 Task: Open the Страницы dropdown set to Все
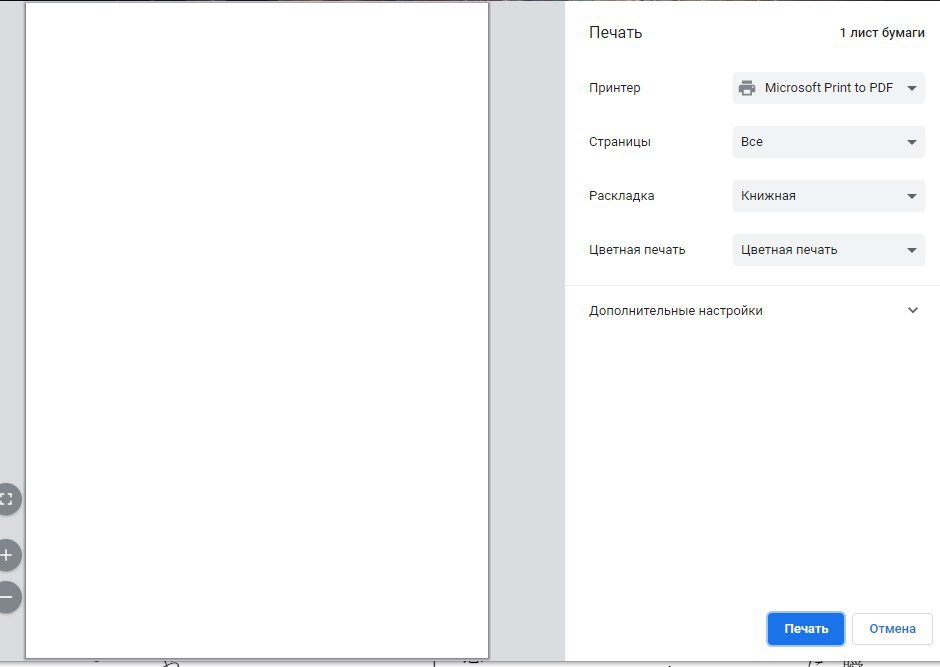tap(828, 142)
